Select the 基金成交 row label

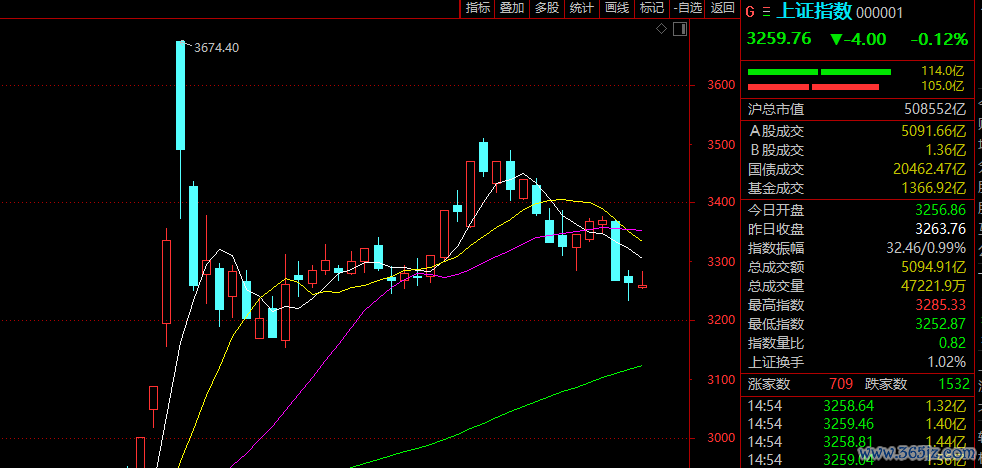point(776,188)
